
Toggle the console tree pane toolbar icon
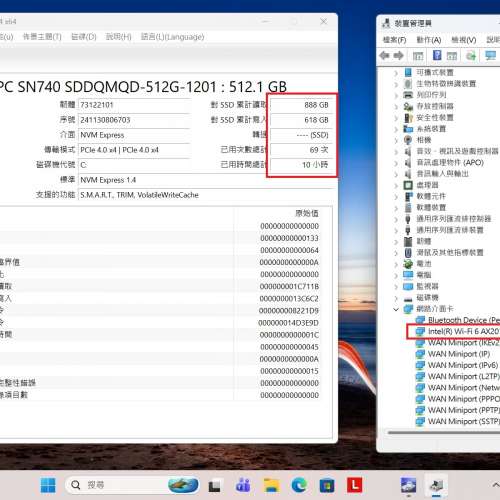418,55
